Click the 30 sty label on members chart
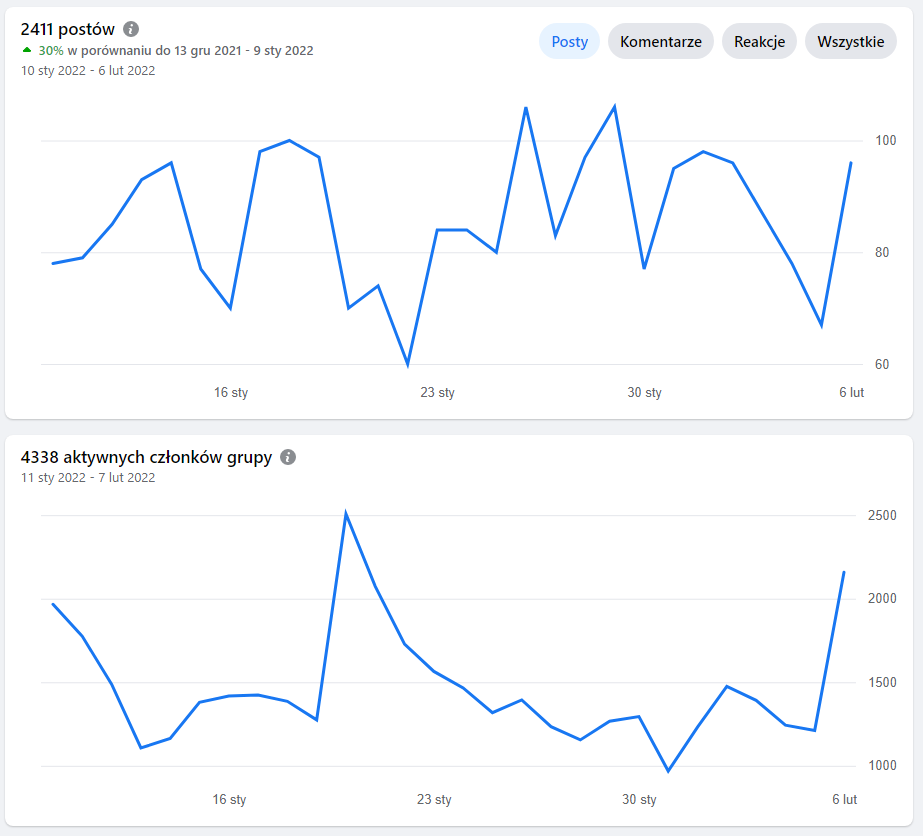The height and width of the screenshot is (836, 923). pyautogui.click(x=639, y=799)
